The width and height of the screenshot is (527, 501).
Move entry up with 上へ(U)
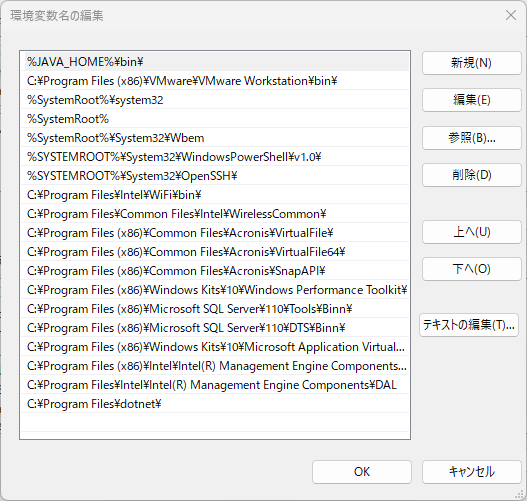[x=472, y=232]
